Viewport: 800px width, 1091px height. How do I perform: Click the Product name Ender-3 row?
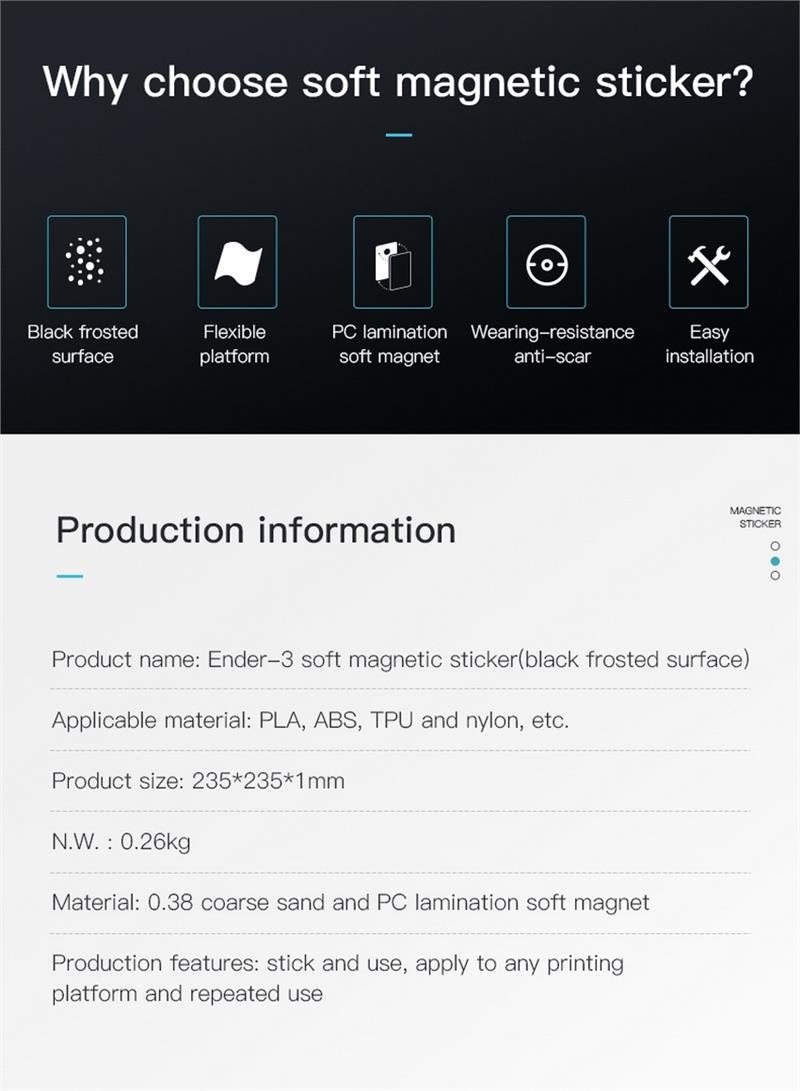tap(400, 659)
